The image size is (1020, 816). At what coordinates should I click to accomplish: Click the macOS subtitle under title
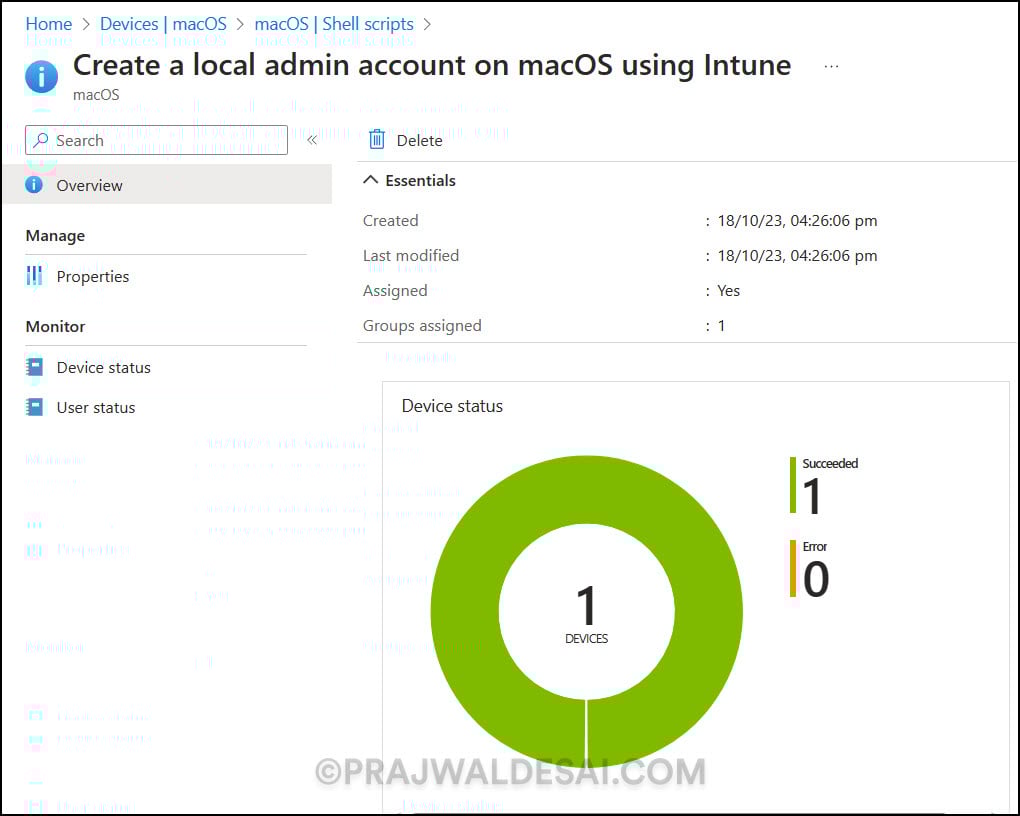pos(96,95)
